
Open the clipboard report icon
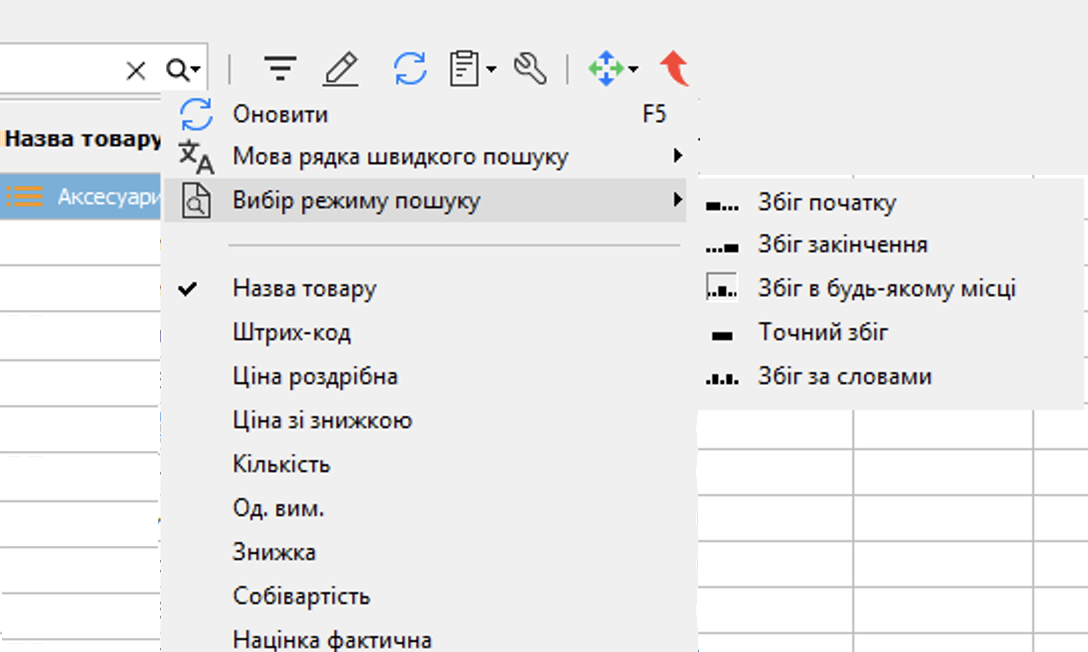[x=466, y=68]
